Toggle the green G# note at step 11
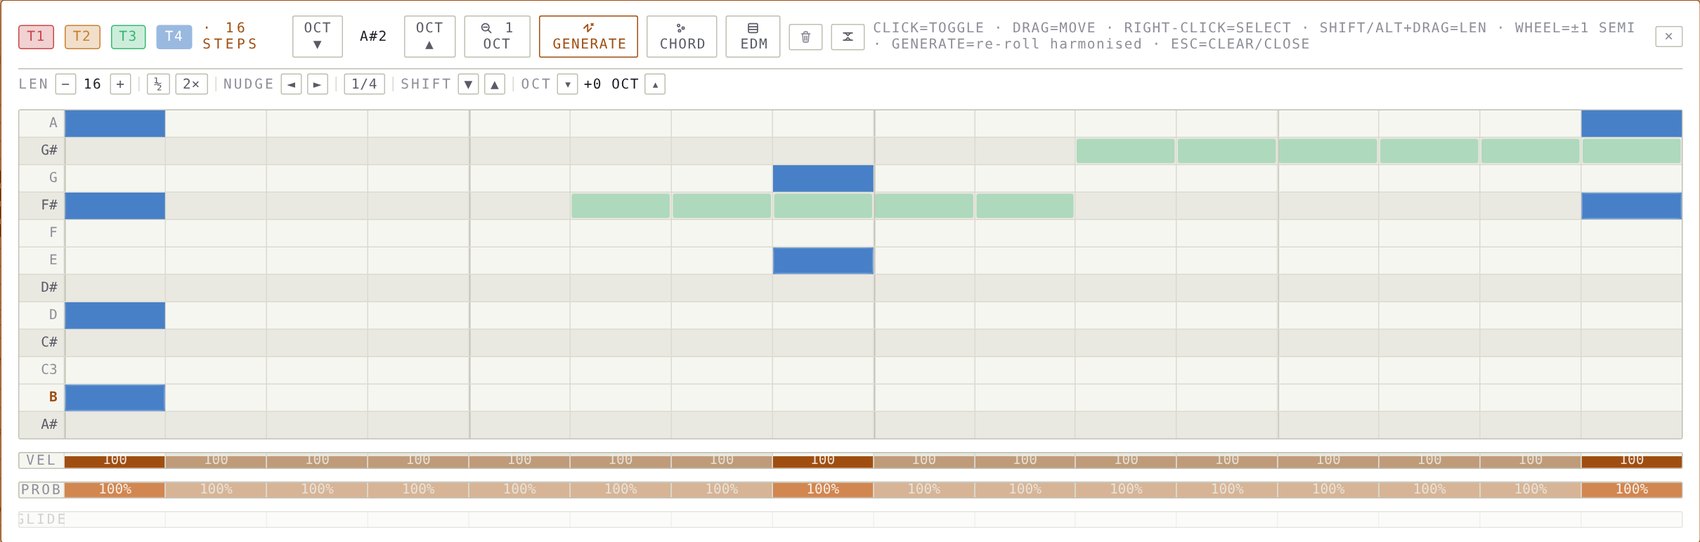 click(x=1126, y=151)
